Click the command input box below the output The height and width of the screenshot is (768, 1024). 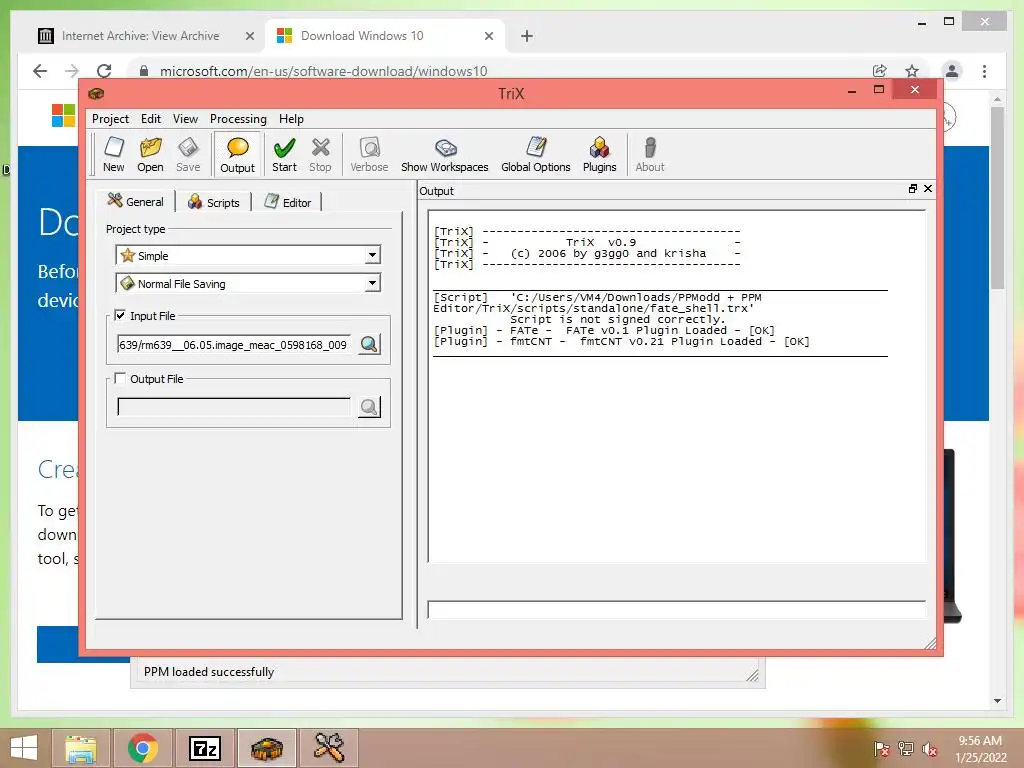coord(677,609)
